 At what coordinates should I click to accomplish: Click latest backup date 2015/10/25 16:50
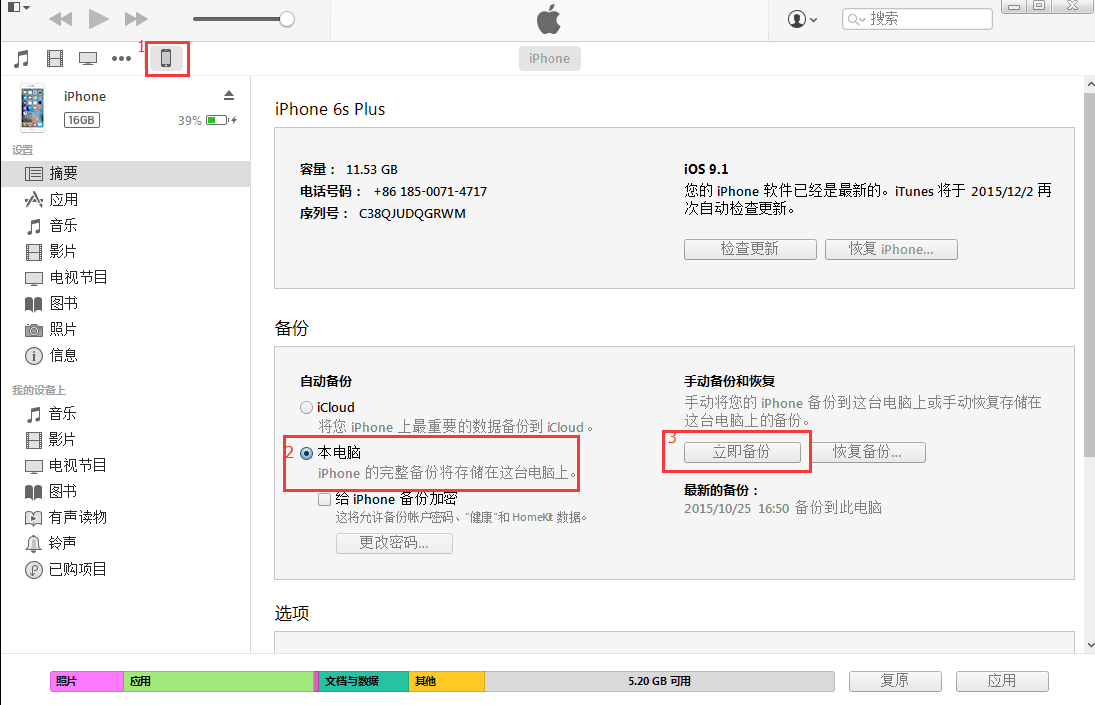pos(736,508)
